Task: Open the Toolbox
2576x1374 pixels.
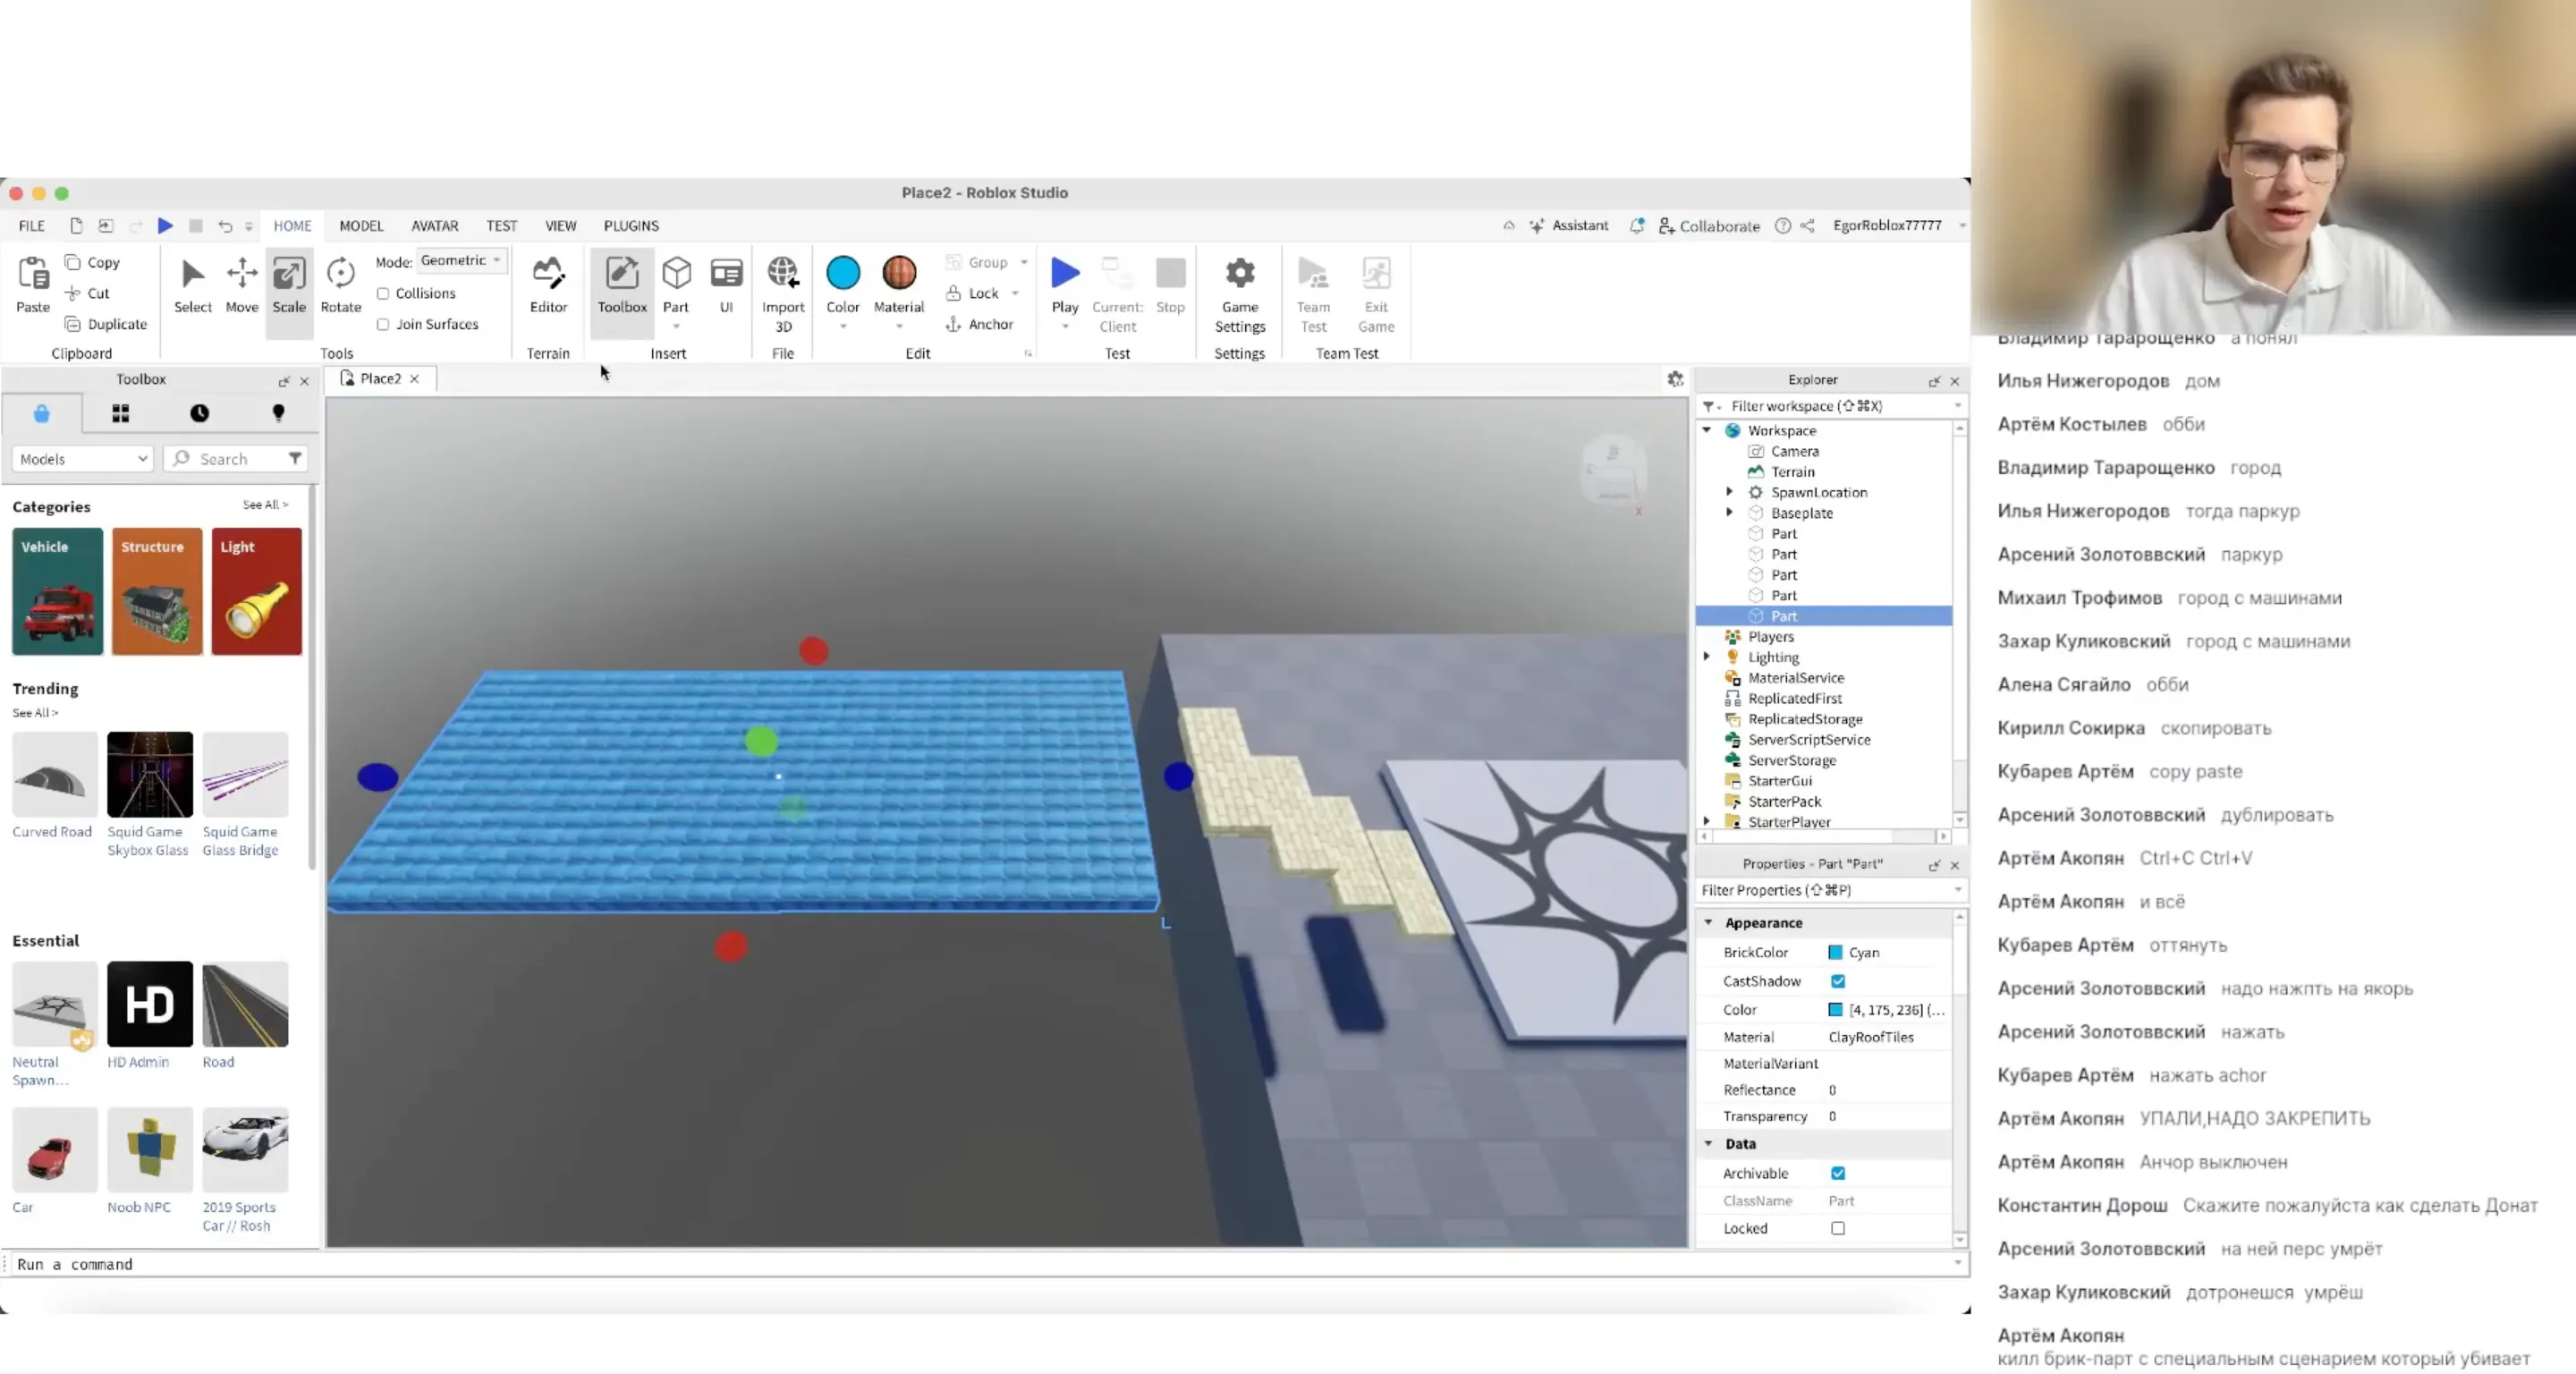Action: pyautogui.click(x=621, y=284)
